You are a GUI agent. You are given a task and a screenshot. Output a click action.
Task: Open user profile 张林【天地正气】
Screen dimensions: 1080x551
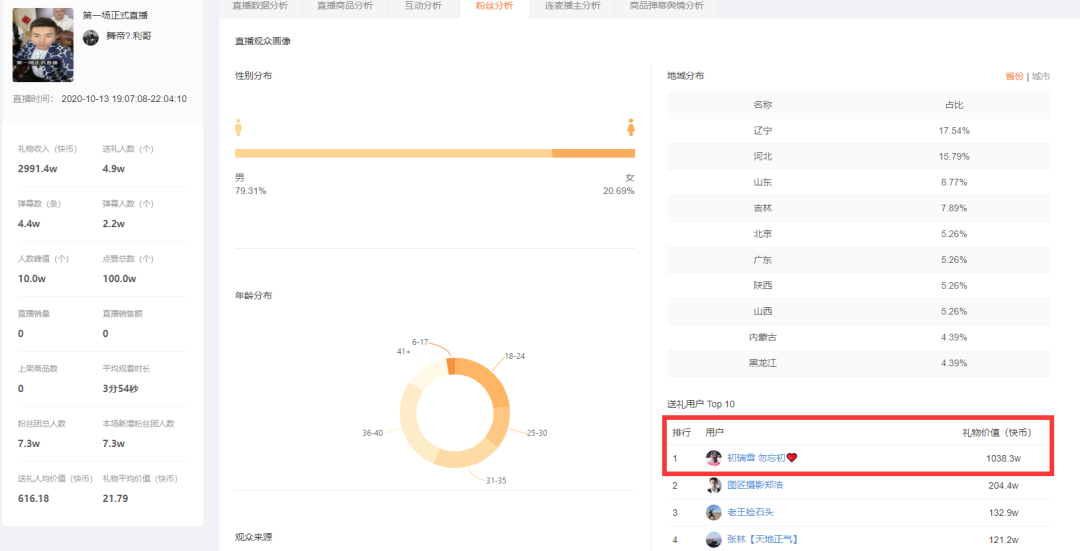tap(762, 539)
